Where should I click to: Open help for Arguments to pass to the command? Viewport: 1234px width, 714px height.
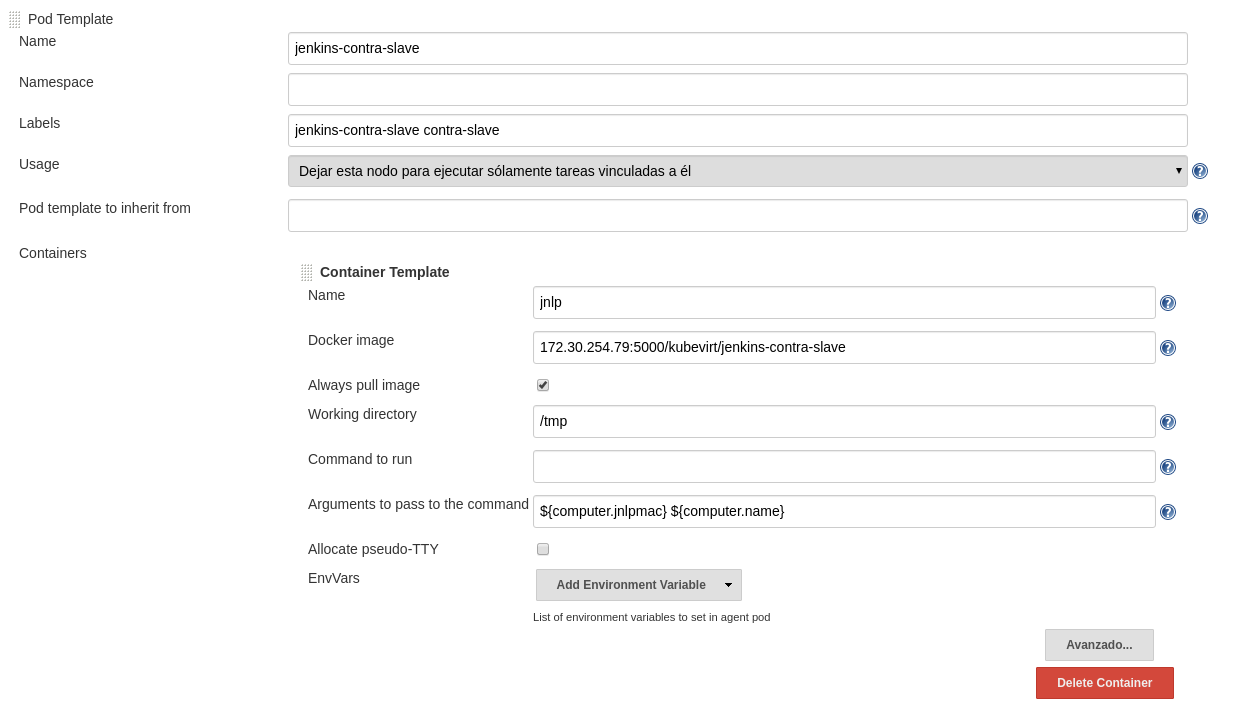pyautogui.click(x=1167, y=511)
